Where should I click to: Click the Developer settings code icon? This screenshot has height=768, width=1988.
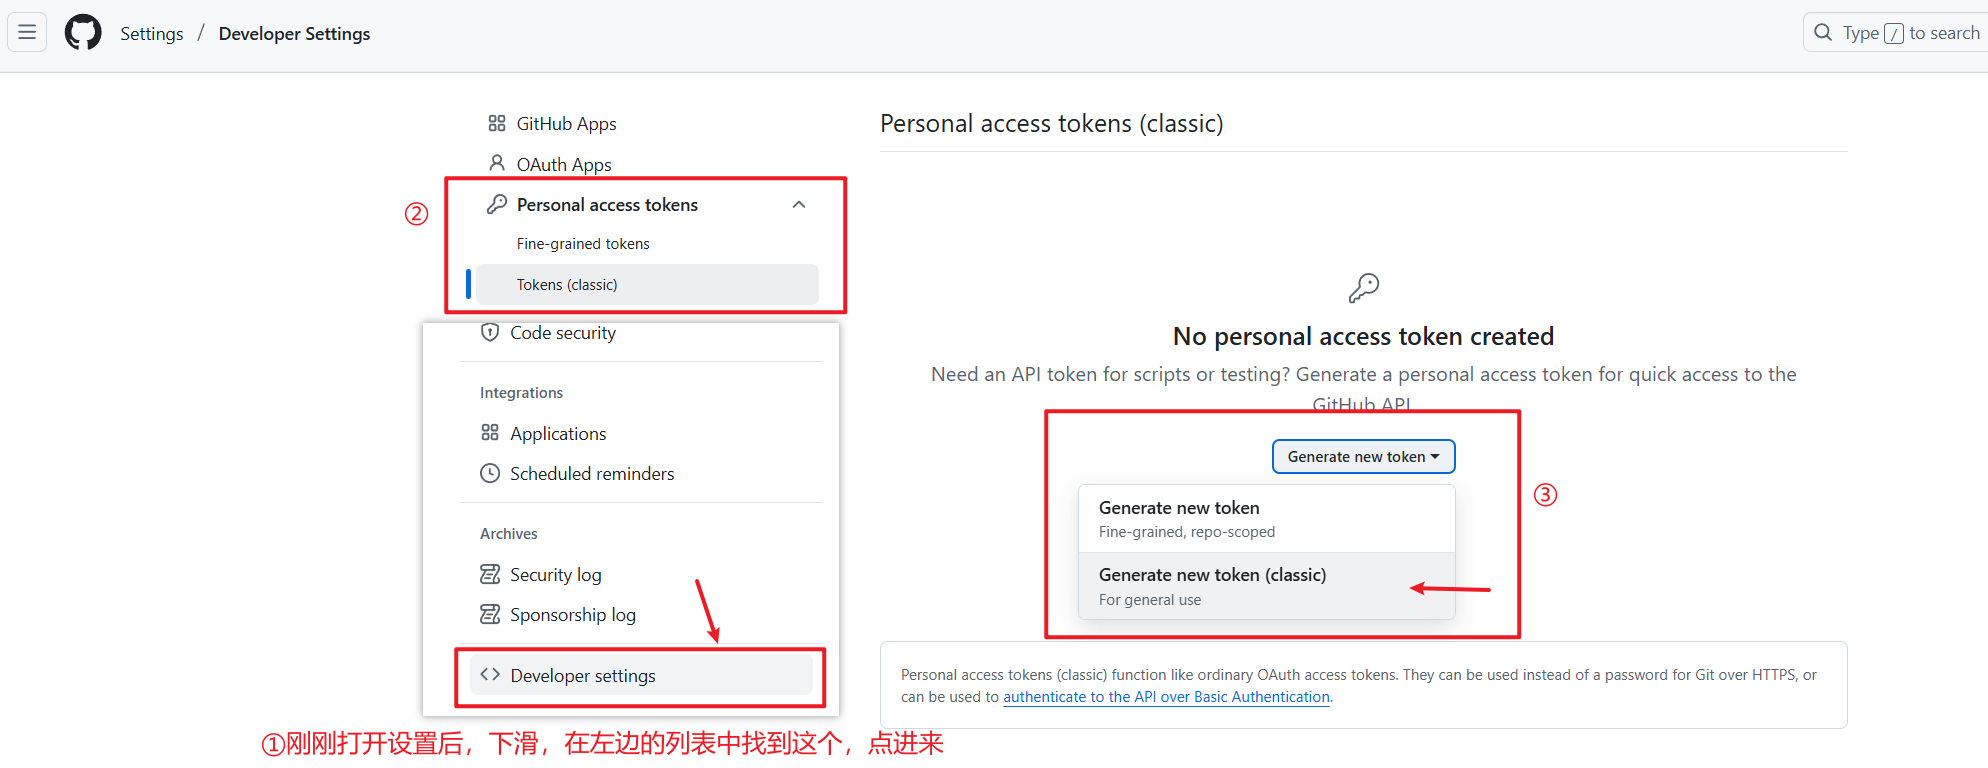point(490,675)
